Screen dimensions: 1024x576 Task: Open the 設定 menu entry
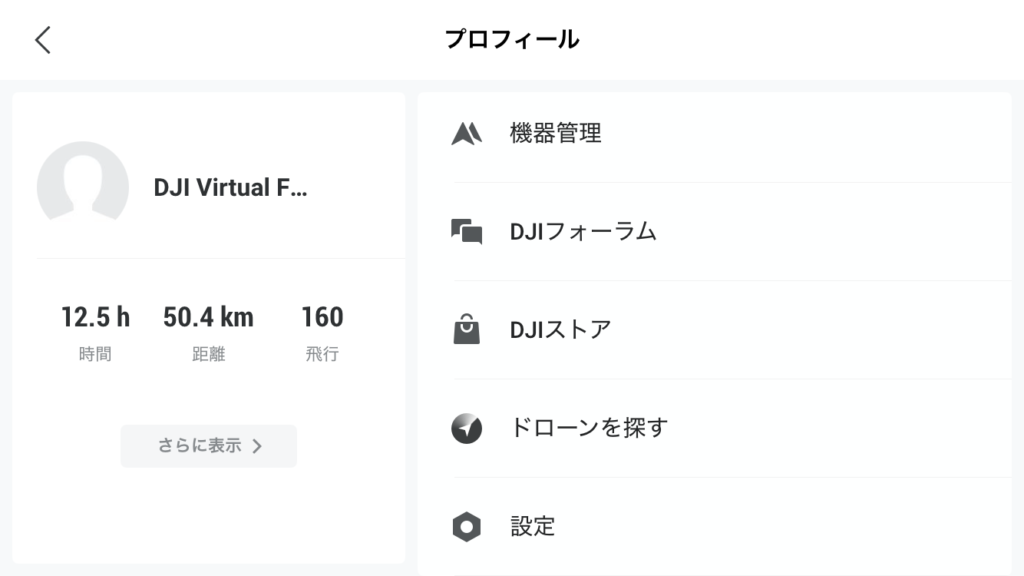pos(714,526)
